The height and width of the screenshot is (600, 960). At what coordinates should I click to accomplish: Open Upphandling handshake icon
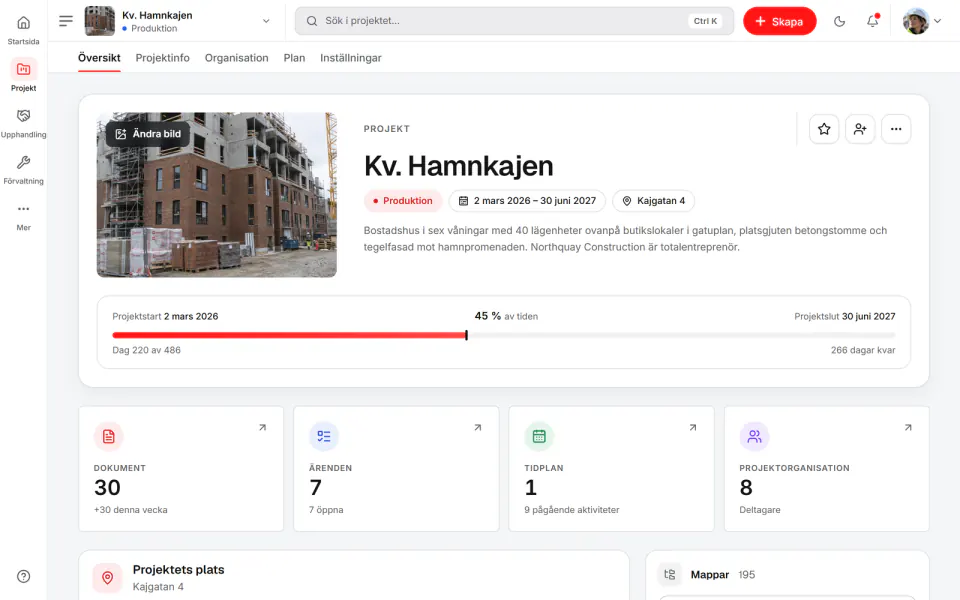point(23,116)
